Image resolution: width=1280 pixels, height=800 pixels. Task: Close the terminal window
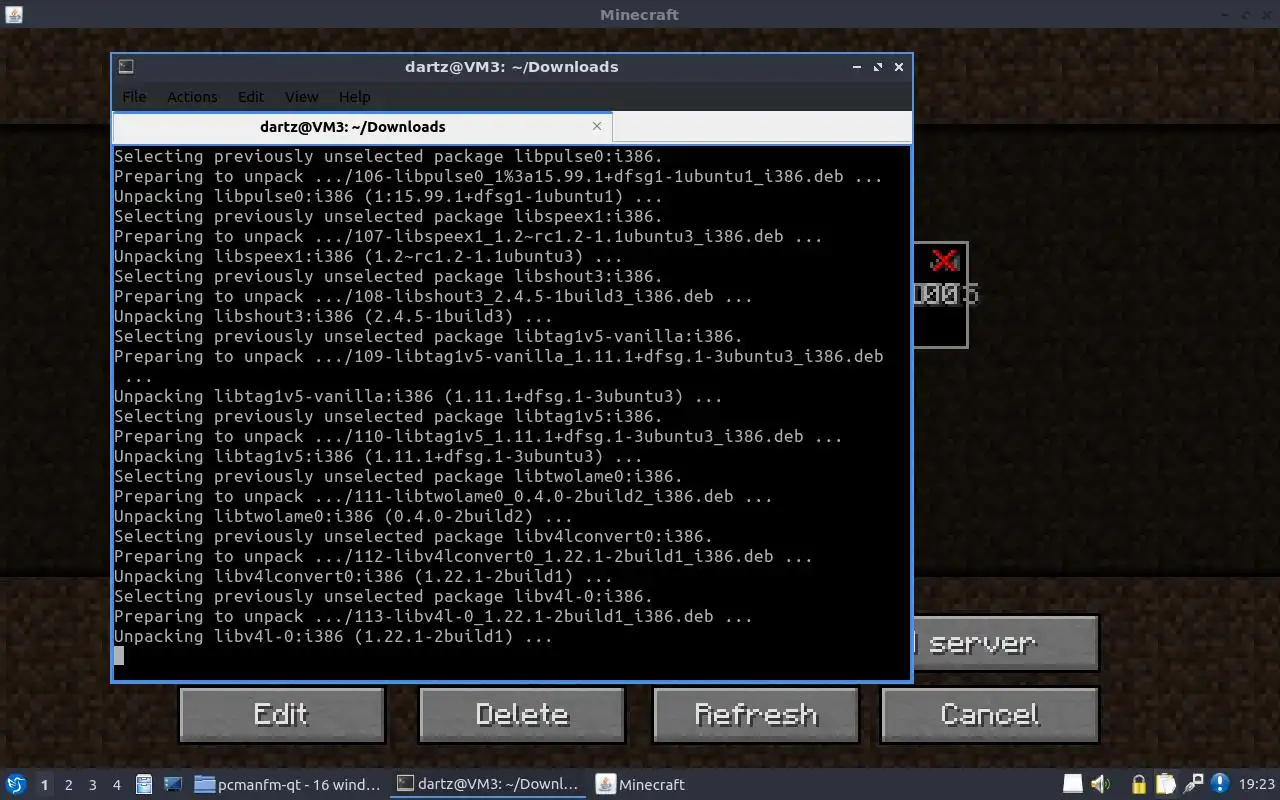coord(899,67)
